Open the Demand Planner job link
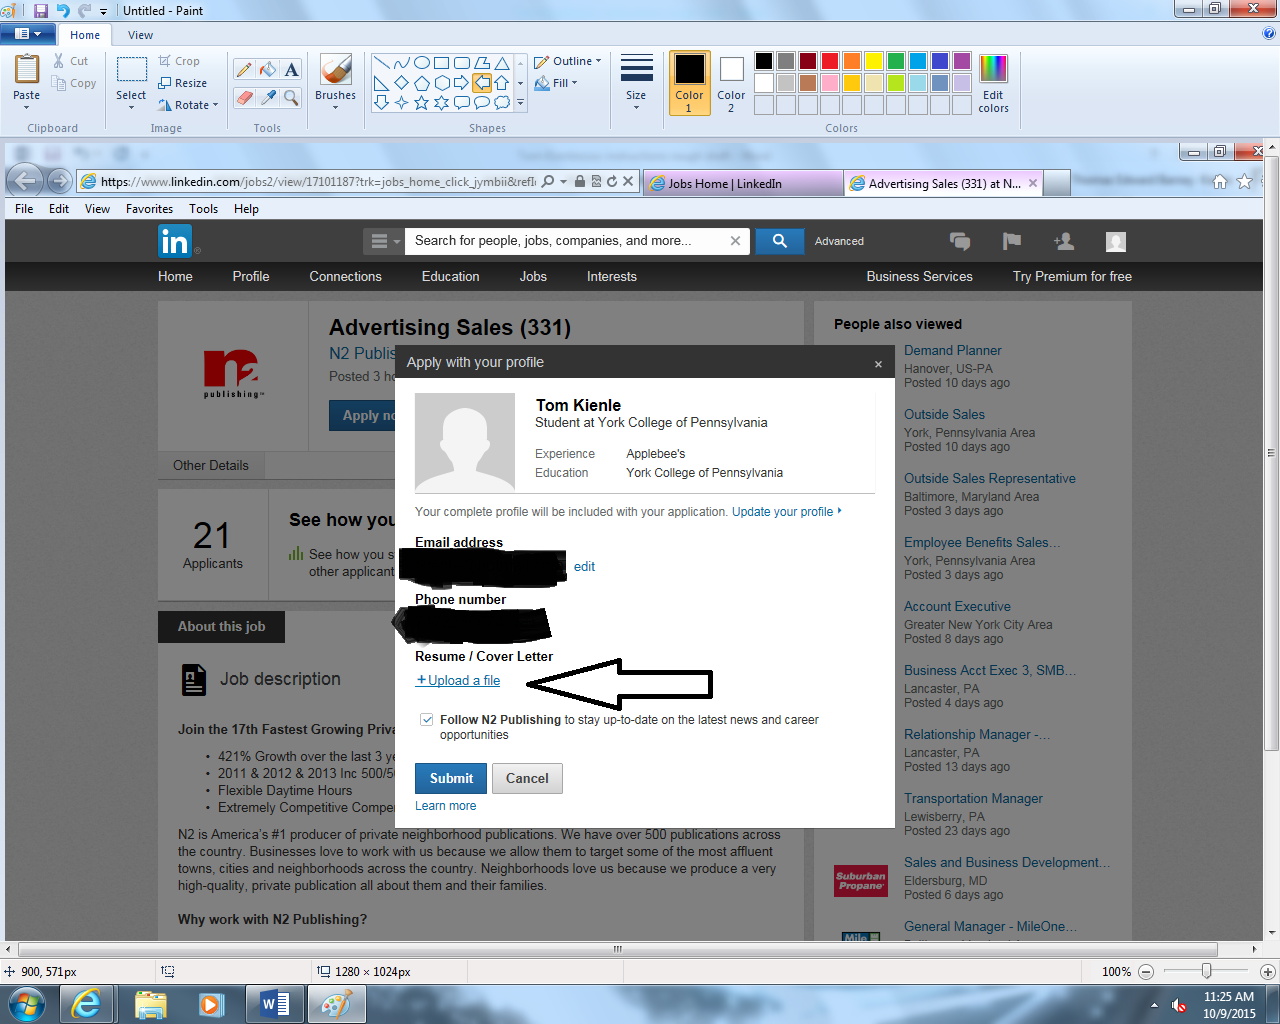Image resolution: width=1280 pixels, height=1024 pixels. 953,350
